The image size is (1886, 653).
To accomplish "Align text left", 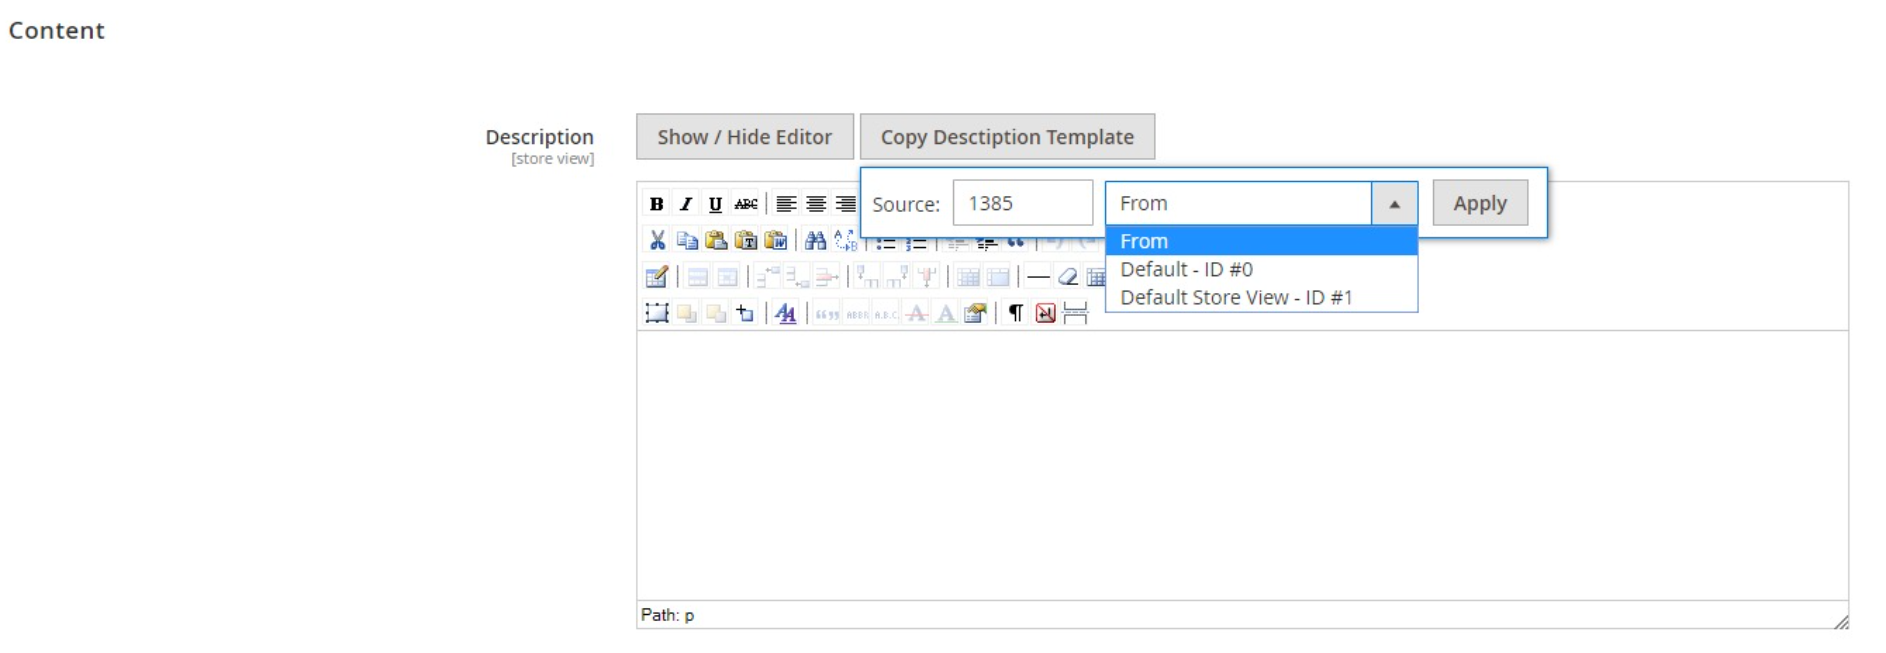I will point(786,204).
